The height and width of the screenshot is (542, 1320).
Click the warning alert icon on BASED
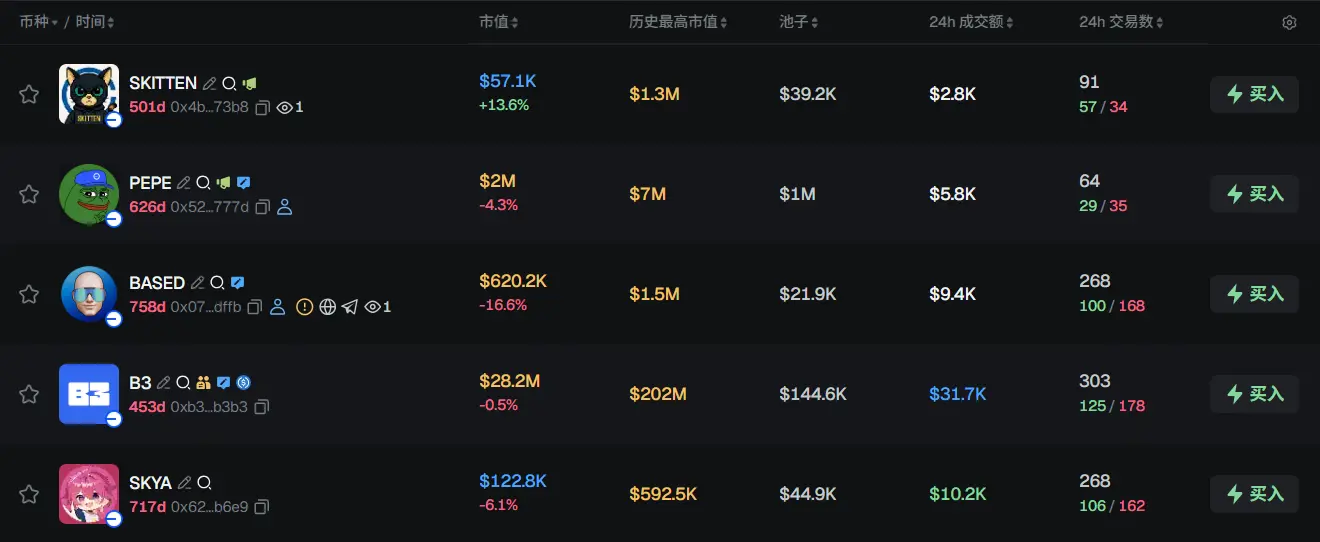pos(305,307)
